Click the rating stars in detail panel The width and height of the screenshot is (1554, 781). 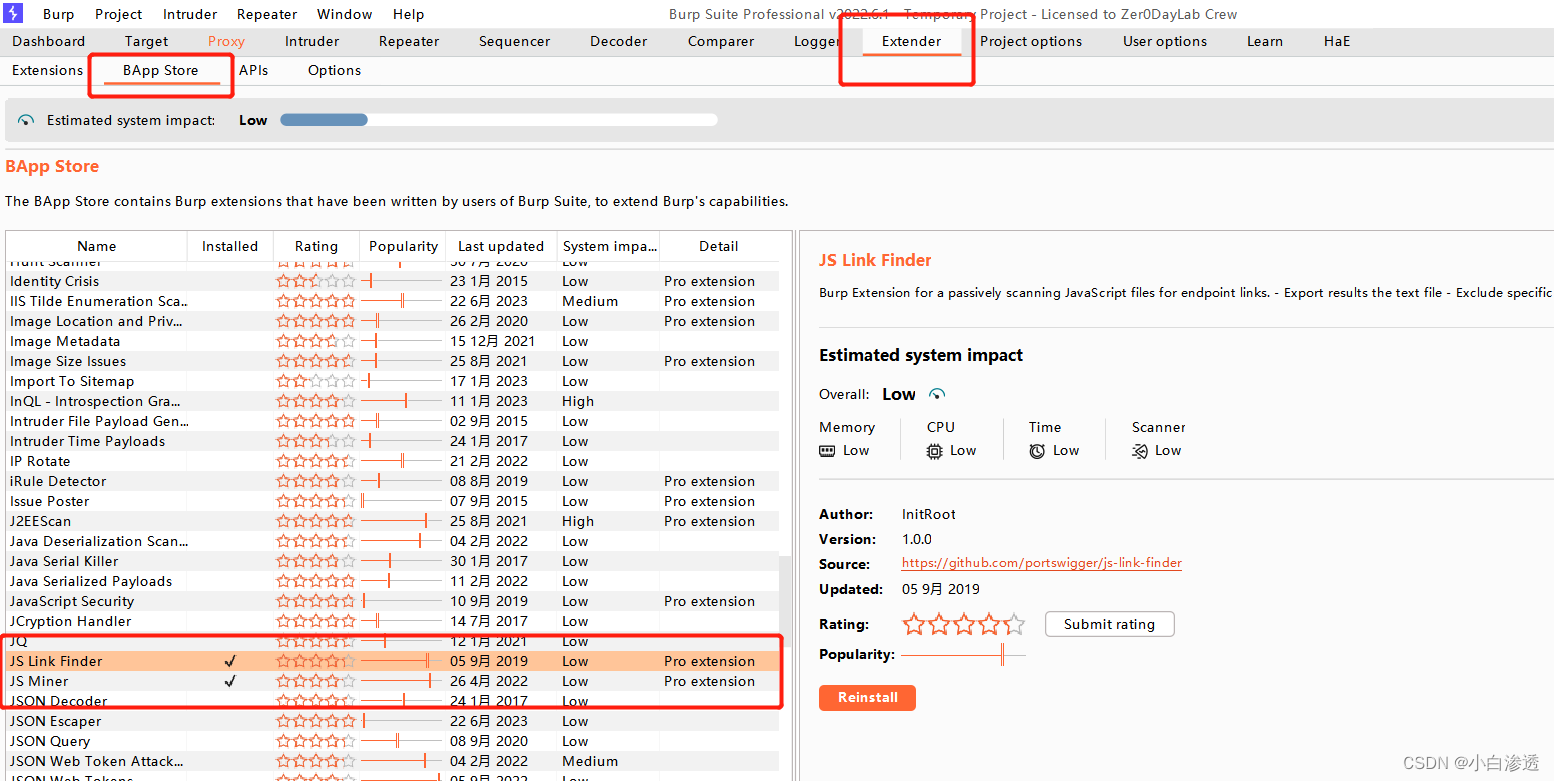pyautogui.click(x=964, y=625)
